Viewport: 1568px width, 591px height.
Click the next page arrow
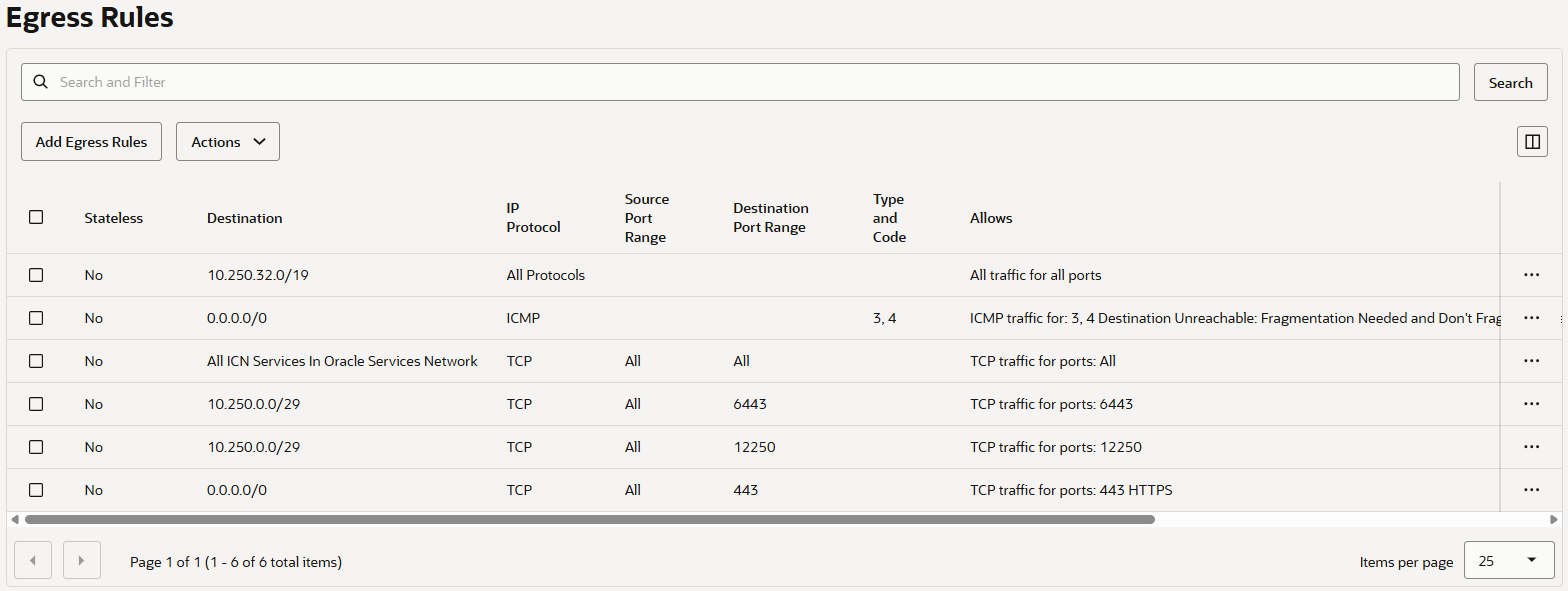81,560
